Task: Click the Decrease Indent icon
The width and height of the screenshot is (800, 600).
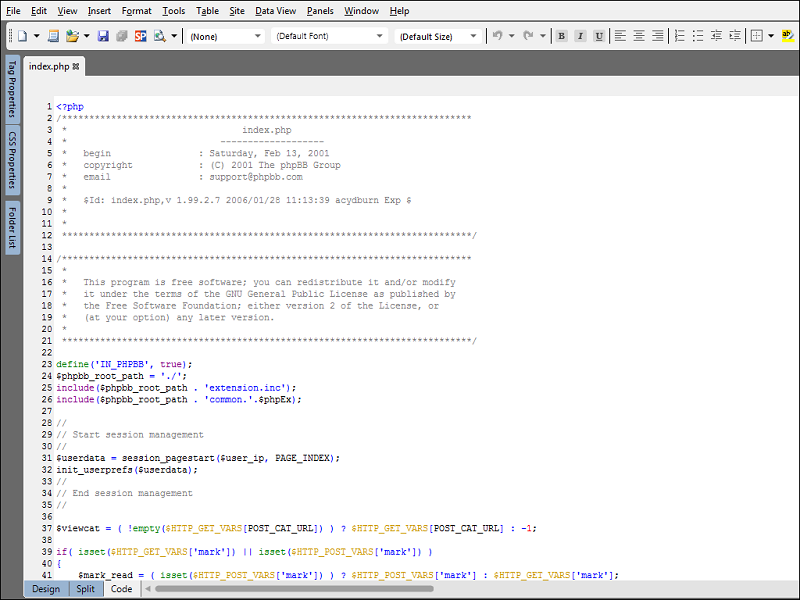Action: (x=716, y=36)
